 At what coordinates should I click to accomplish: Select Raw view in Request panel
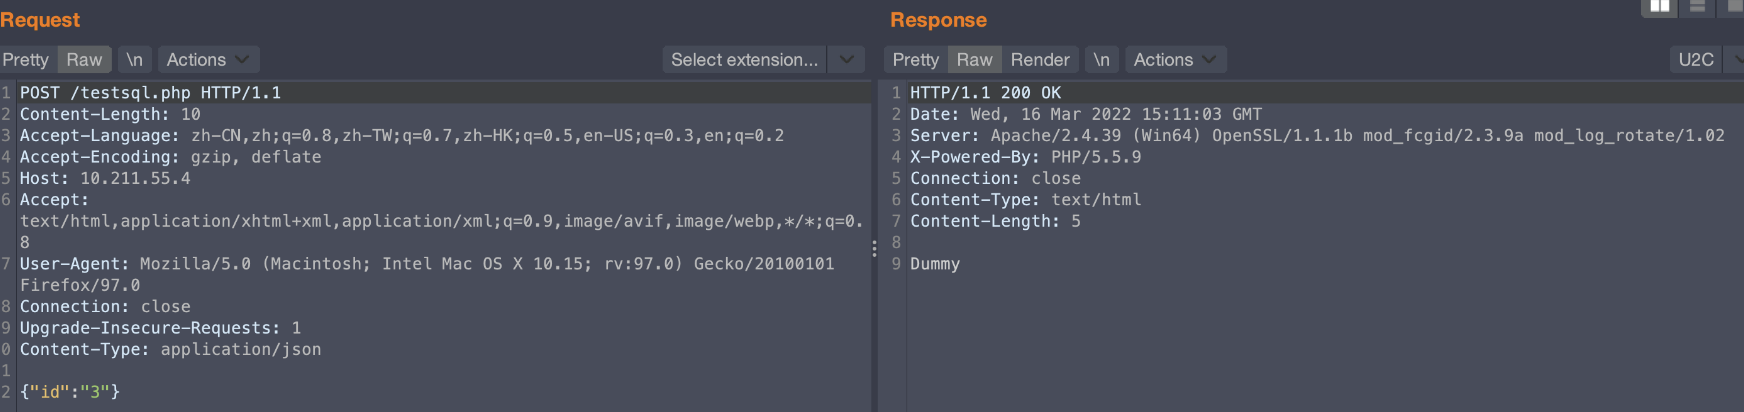click(84, 60)
